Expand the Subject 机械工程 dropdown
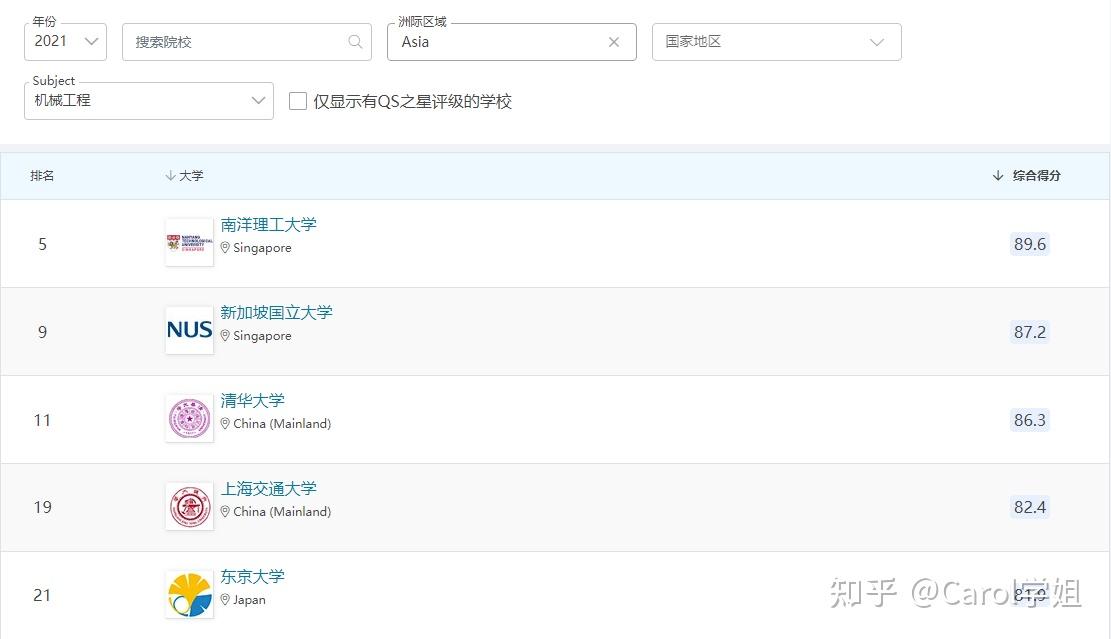Image resolution: width=1111 pixels, height=639 pixels. pos(149,101)
